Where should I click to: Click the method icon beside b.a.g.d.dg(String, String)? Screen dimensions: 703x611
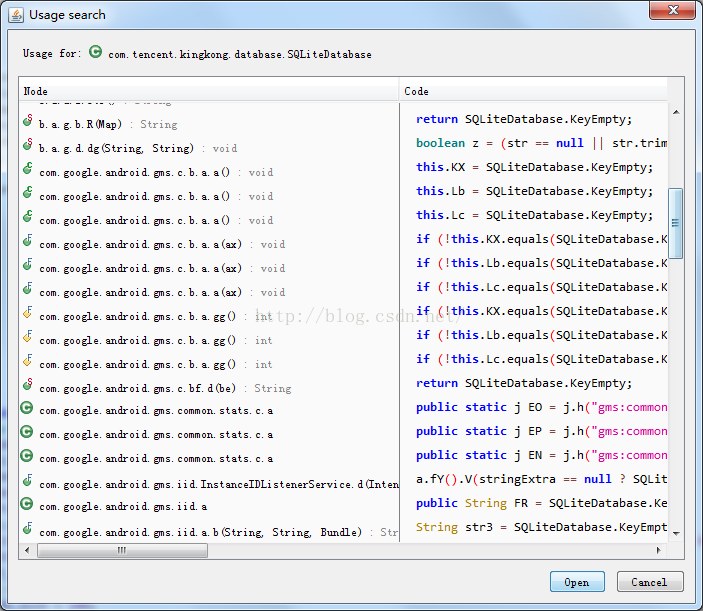[x=28, y=147]
